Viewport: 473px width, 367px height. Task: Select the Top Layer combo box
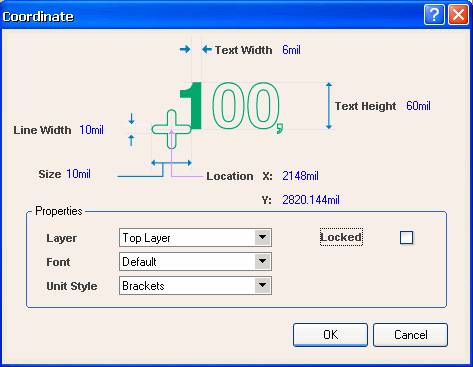click(195, 238)
